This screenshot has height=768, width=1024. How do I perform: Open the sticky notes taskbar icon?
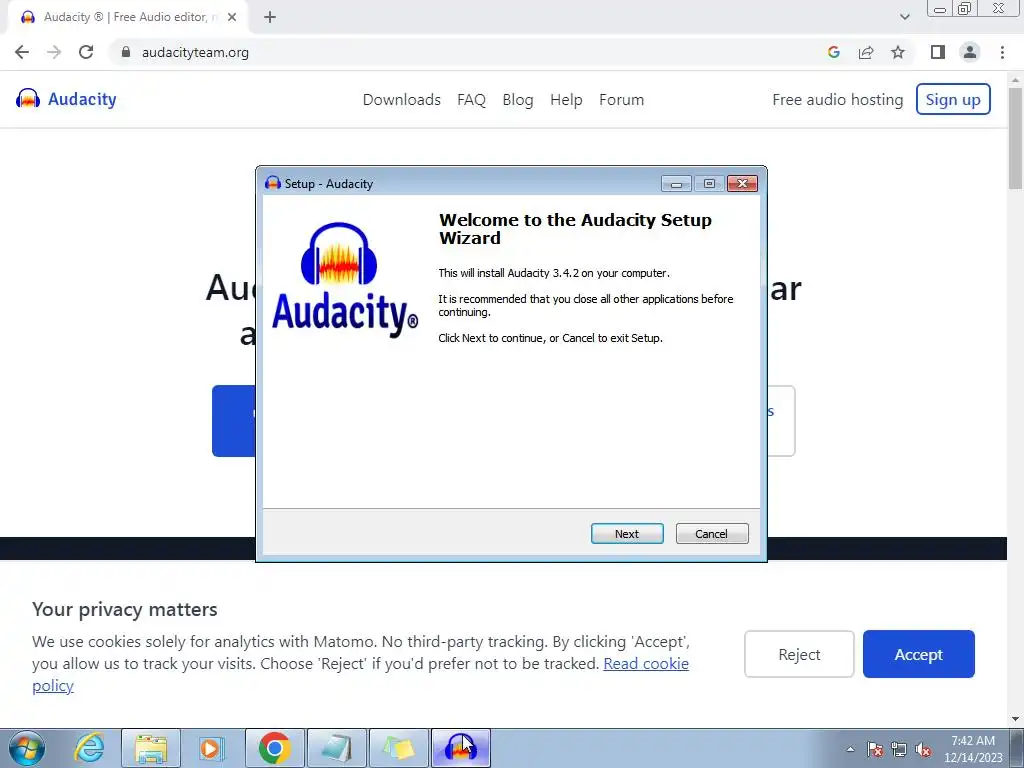pyautogui.click(x=399, y=748)
